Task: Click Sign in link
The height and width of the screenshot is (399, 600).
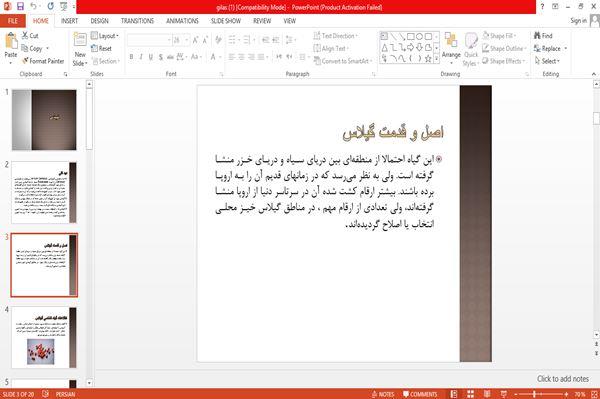Action: click(x=578, y=21)
